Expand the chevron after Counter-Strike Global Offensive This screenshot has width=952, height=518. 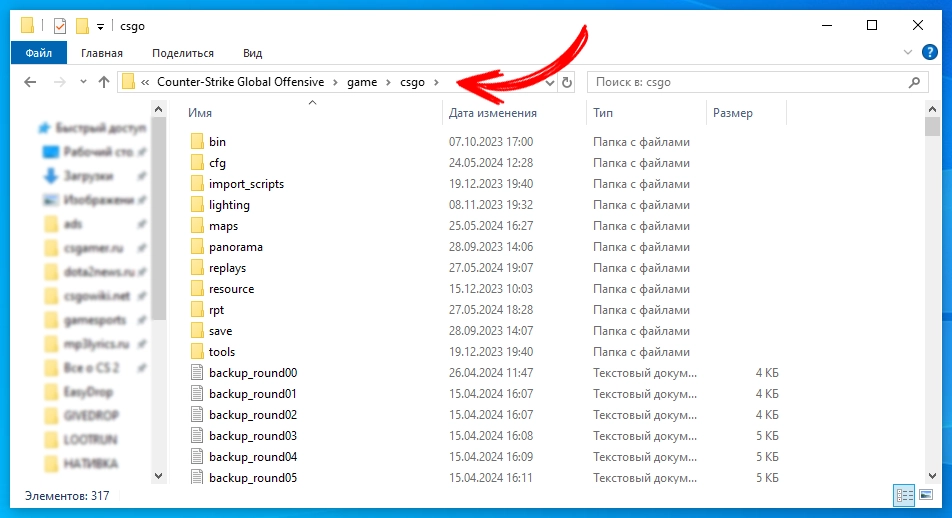pos(335,82)
